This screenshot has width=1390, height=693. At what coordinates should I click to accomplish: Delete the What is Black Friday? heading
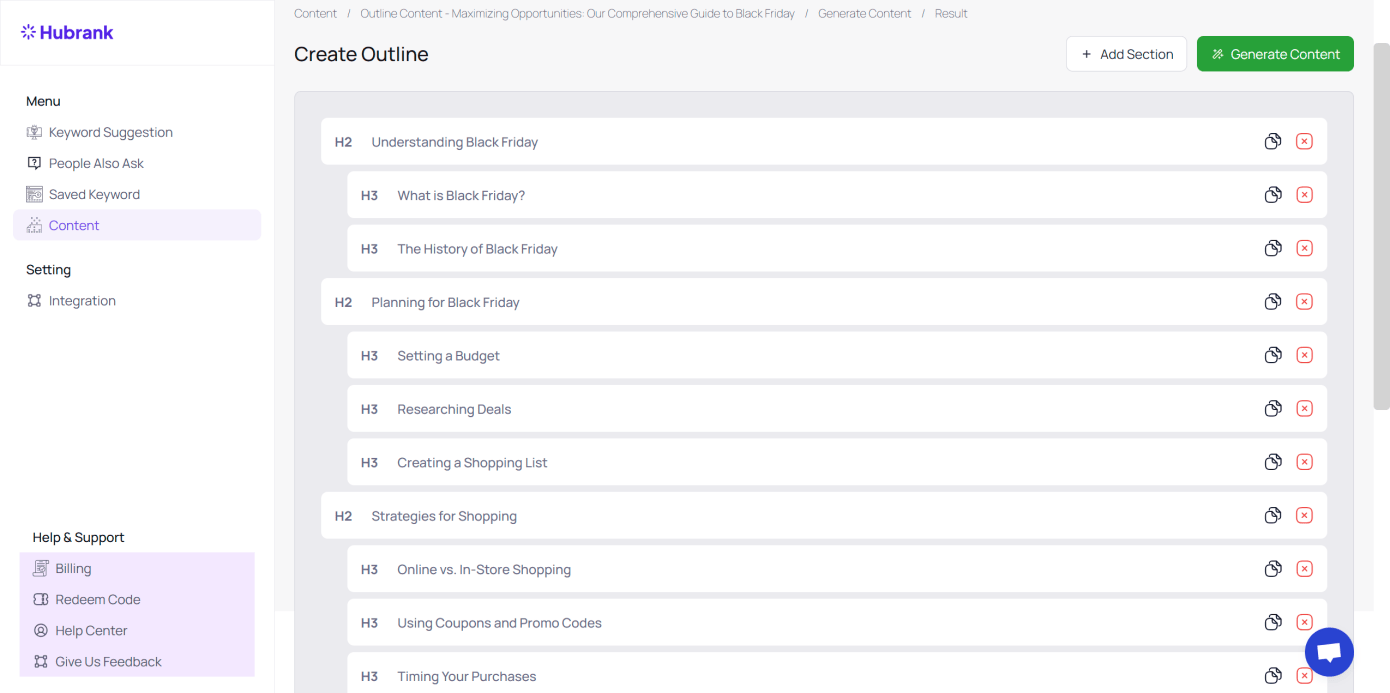click(x=1304, y=195)
